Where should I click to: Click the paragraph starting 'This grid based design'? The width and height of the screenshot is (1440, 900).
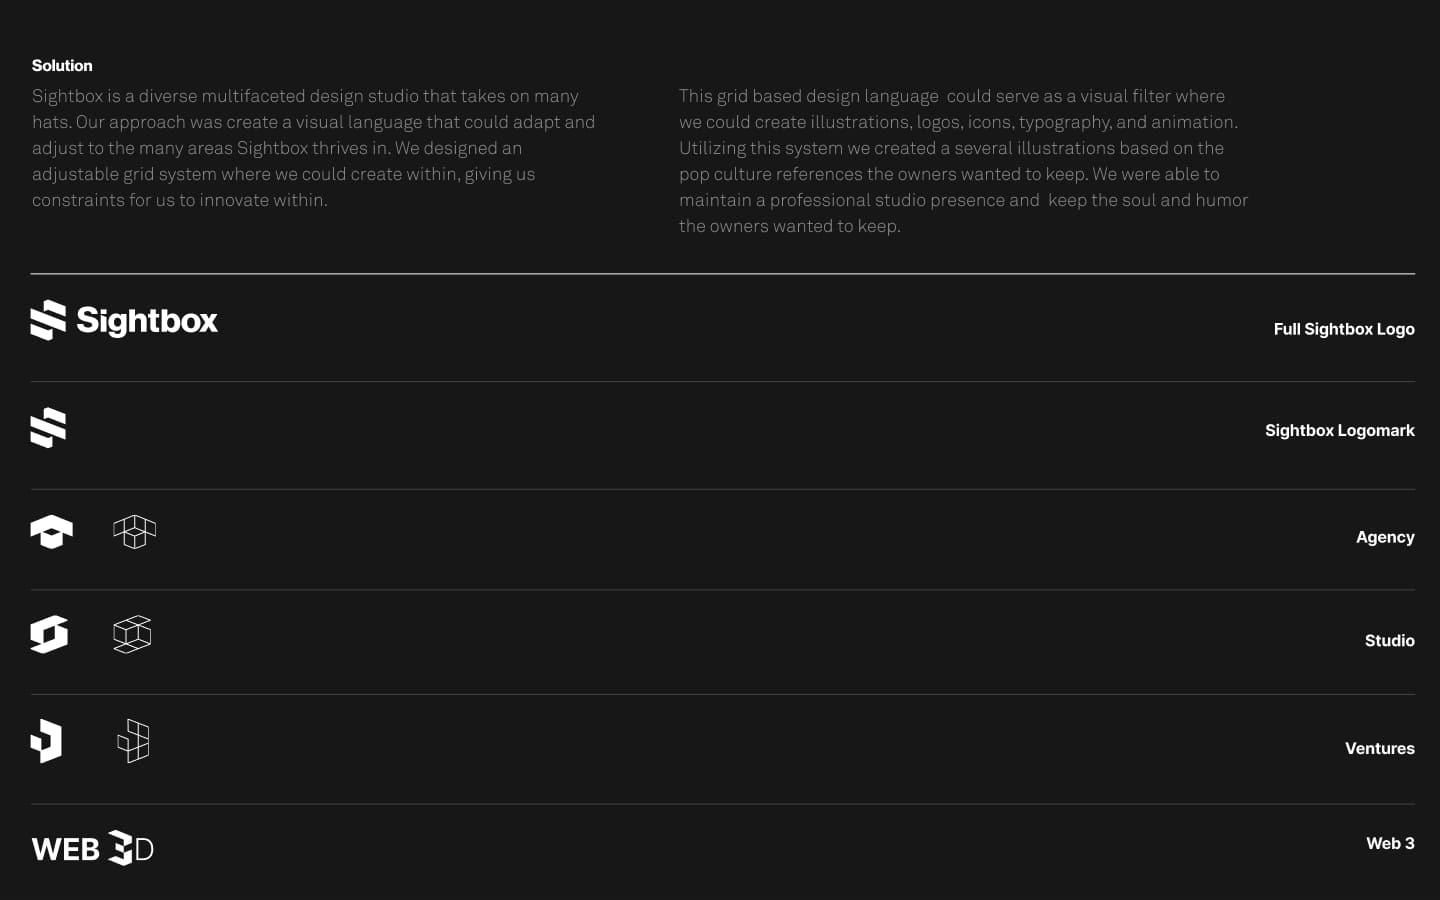(964, 161)
